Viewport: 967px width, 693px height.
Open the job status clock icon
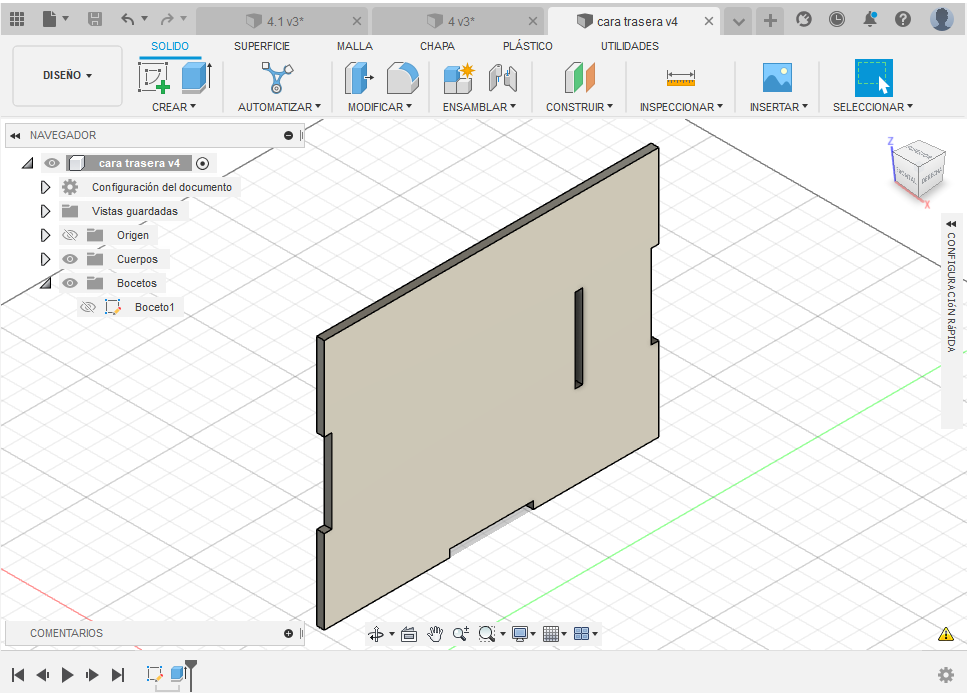coord(837,20)
